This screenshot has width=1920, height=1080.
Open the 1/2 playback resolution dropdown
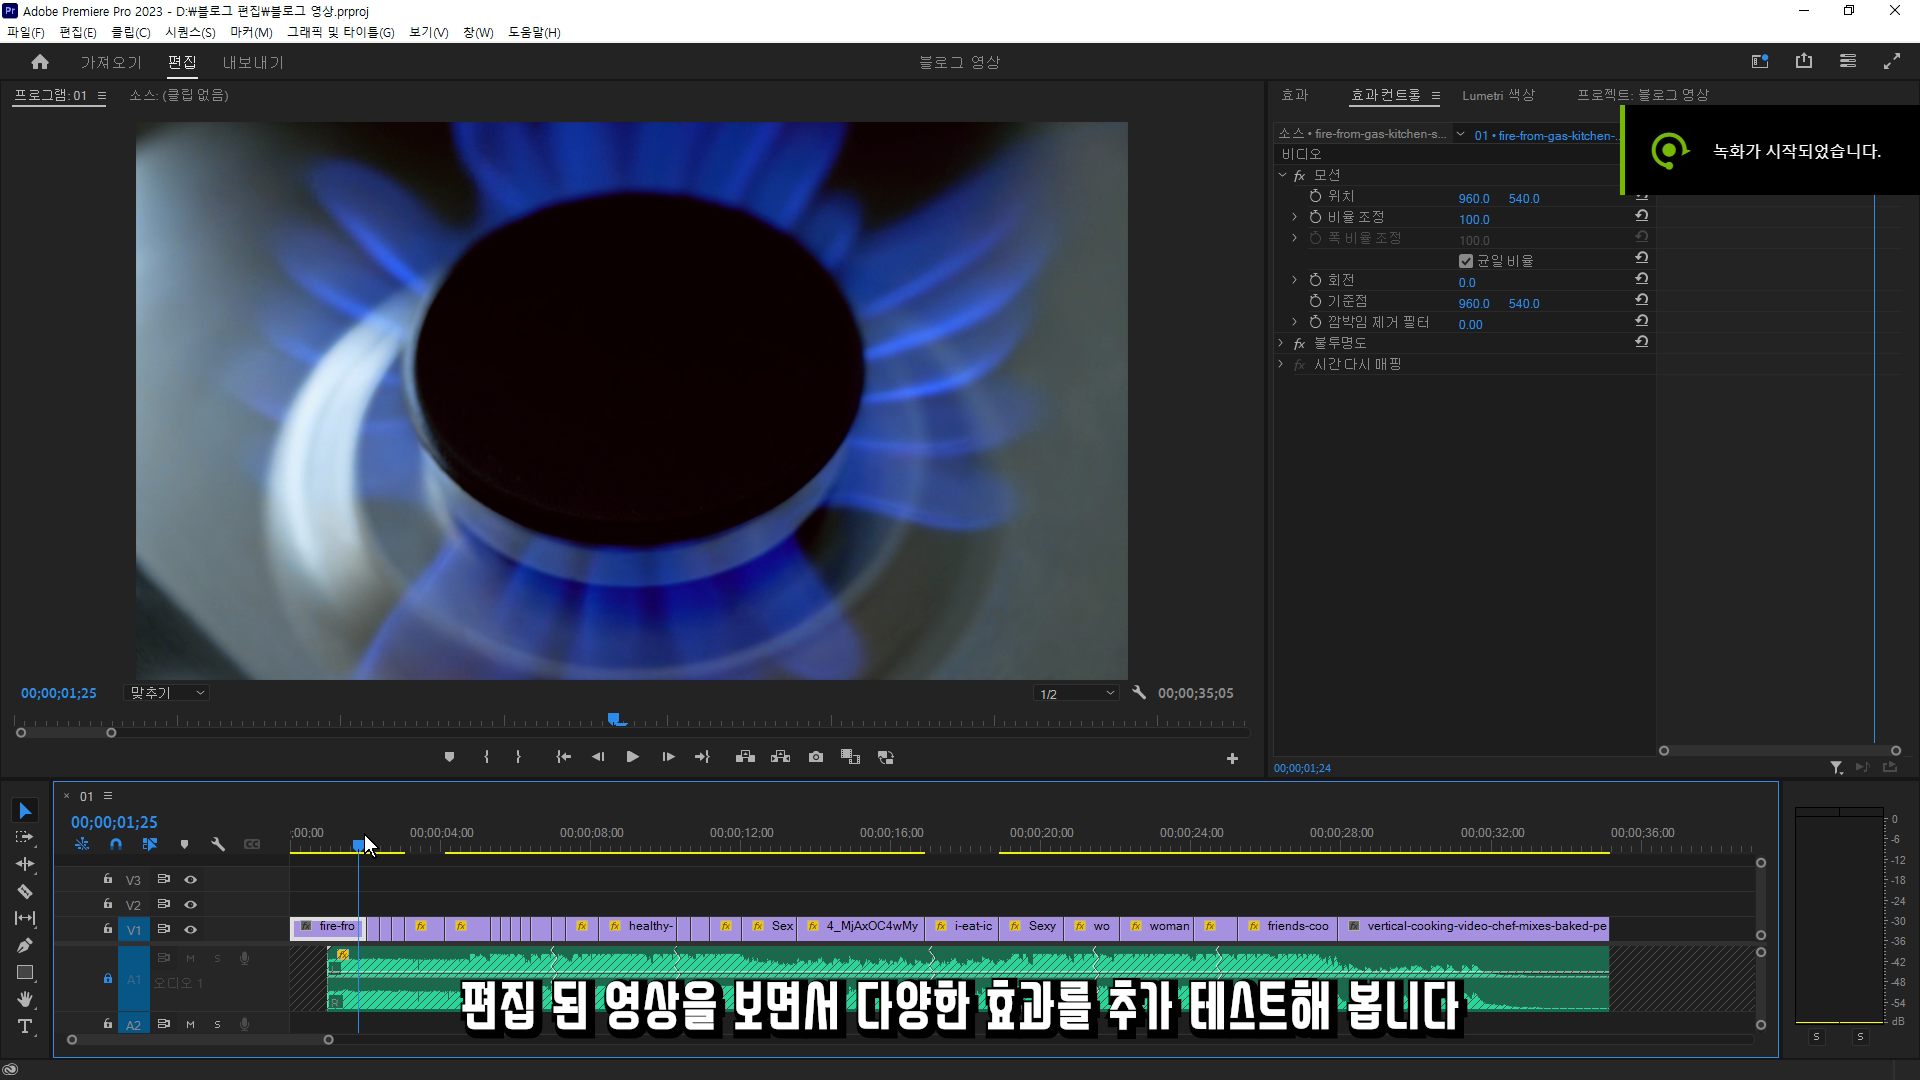coord(1076,693)
